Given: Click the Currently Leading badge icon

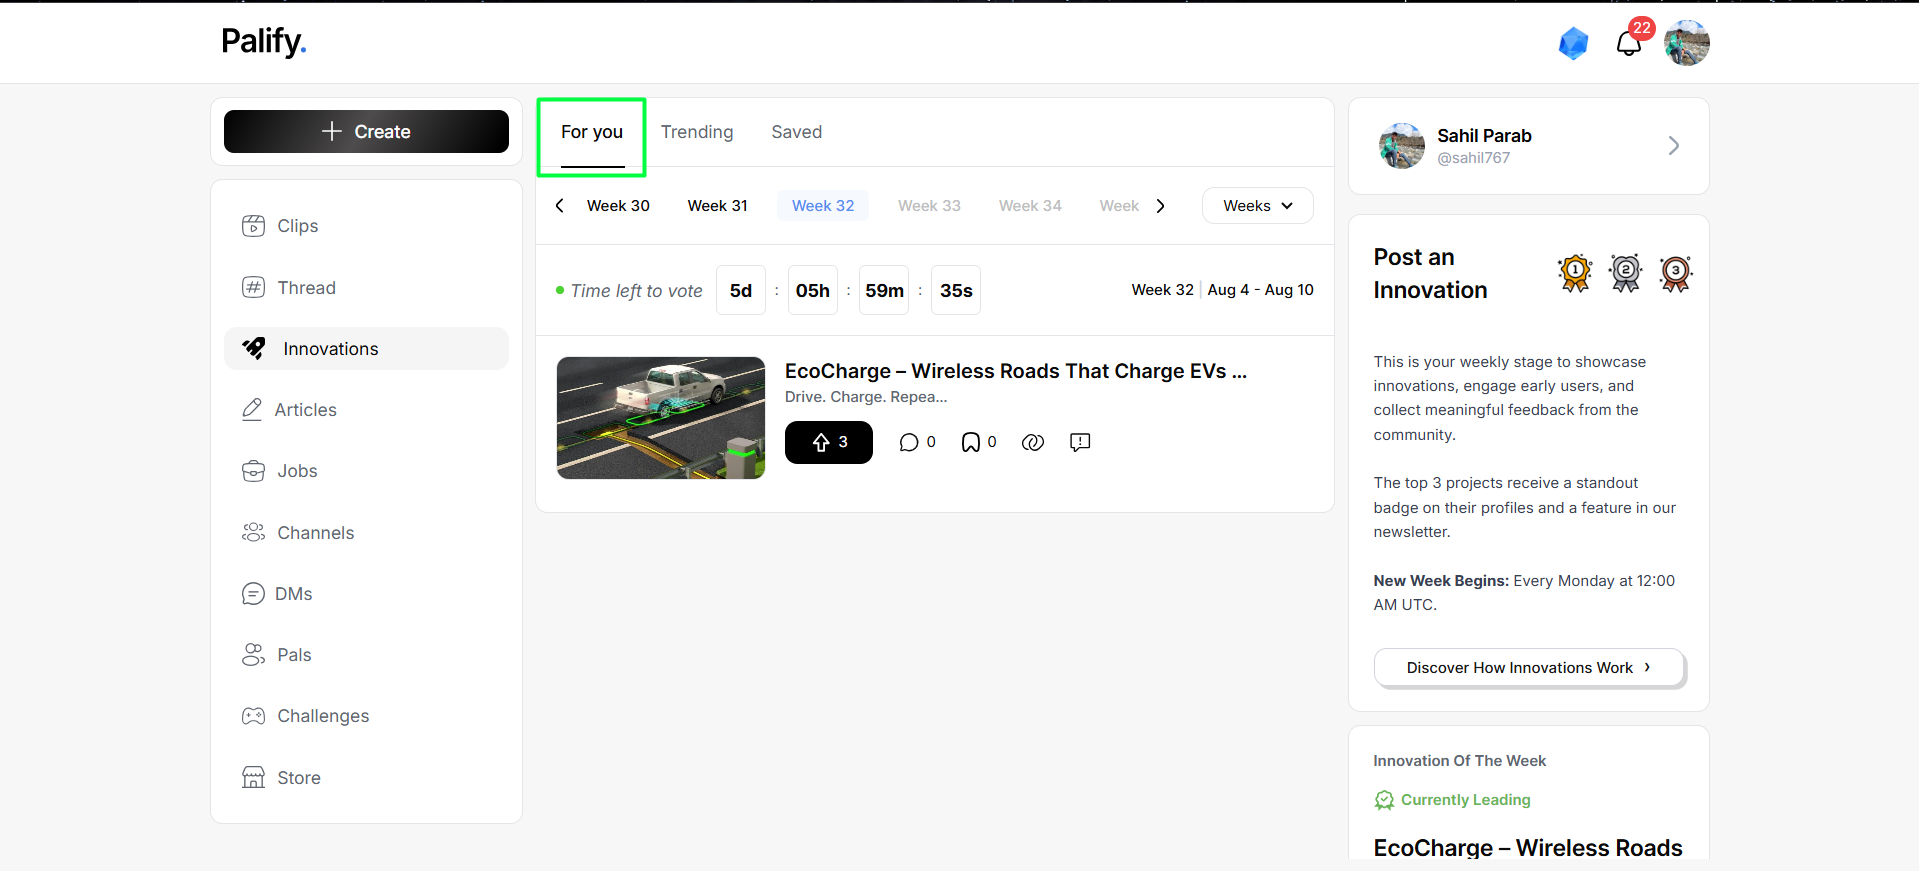Looking at the screenshot, I should point(1384,800).
